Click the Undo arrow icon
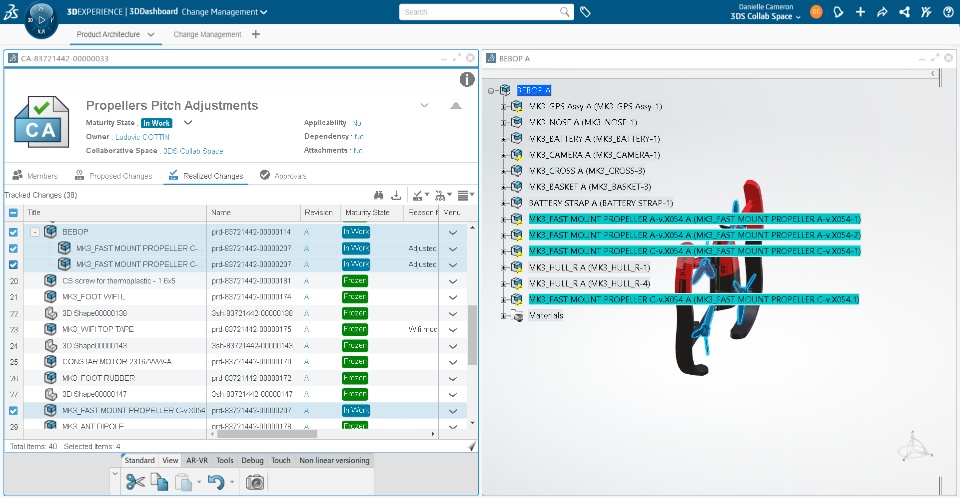 pyautogui.click(x=216, y=482)
